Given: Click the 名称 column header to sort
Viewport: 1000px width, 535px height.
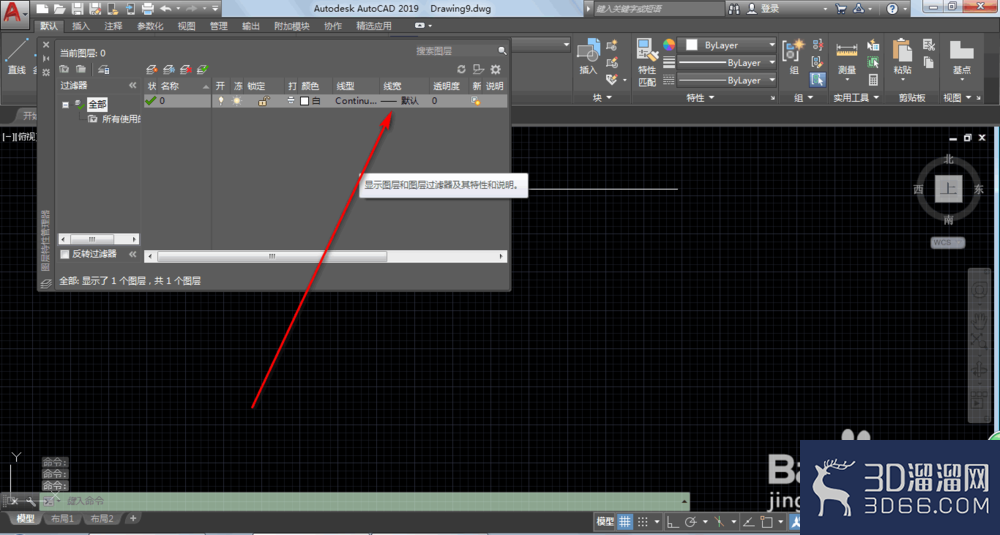Looking at the screenshot, I should click(x=170, y=86).
